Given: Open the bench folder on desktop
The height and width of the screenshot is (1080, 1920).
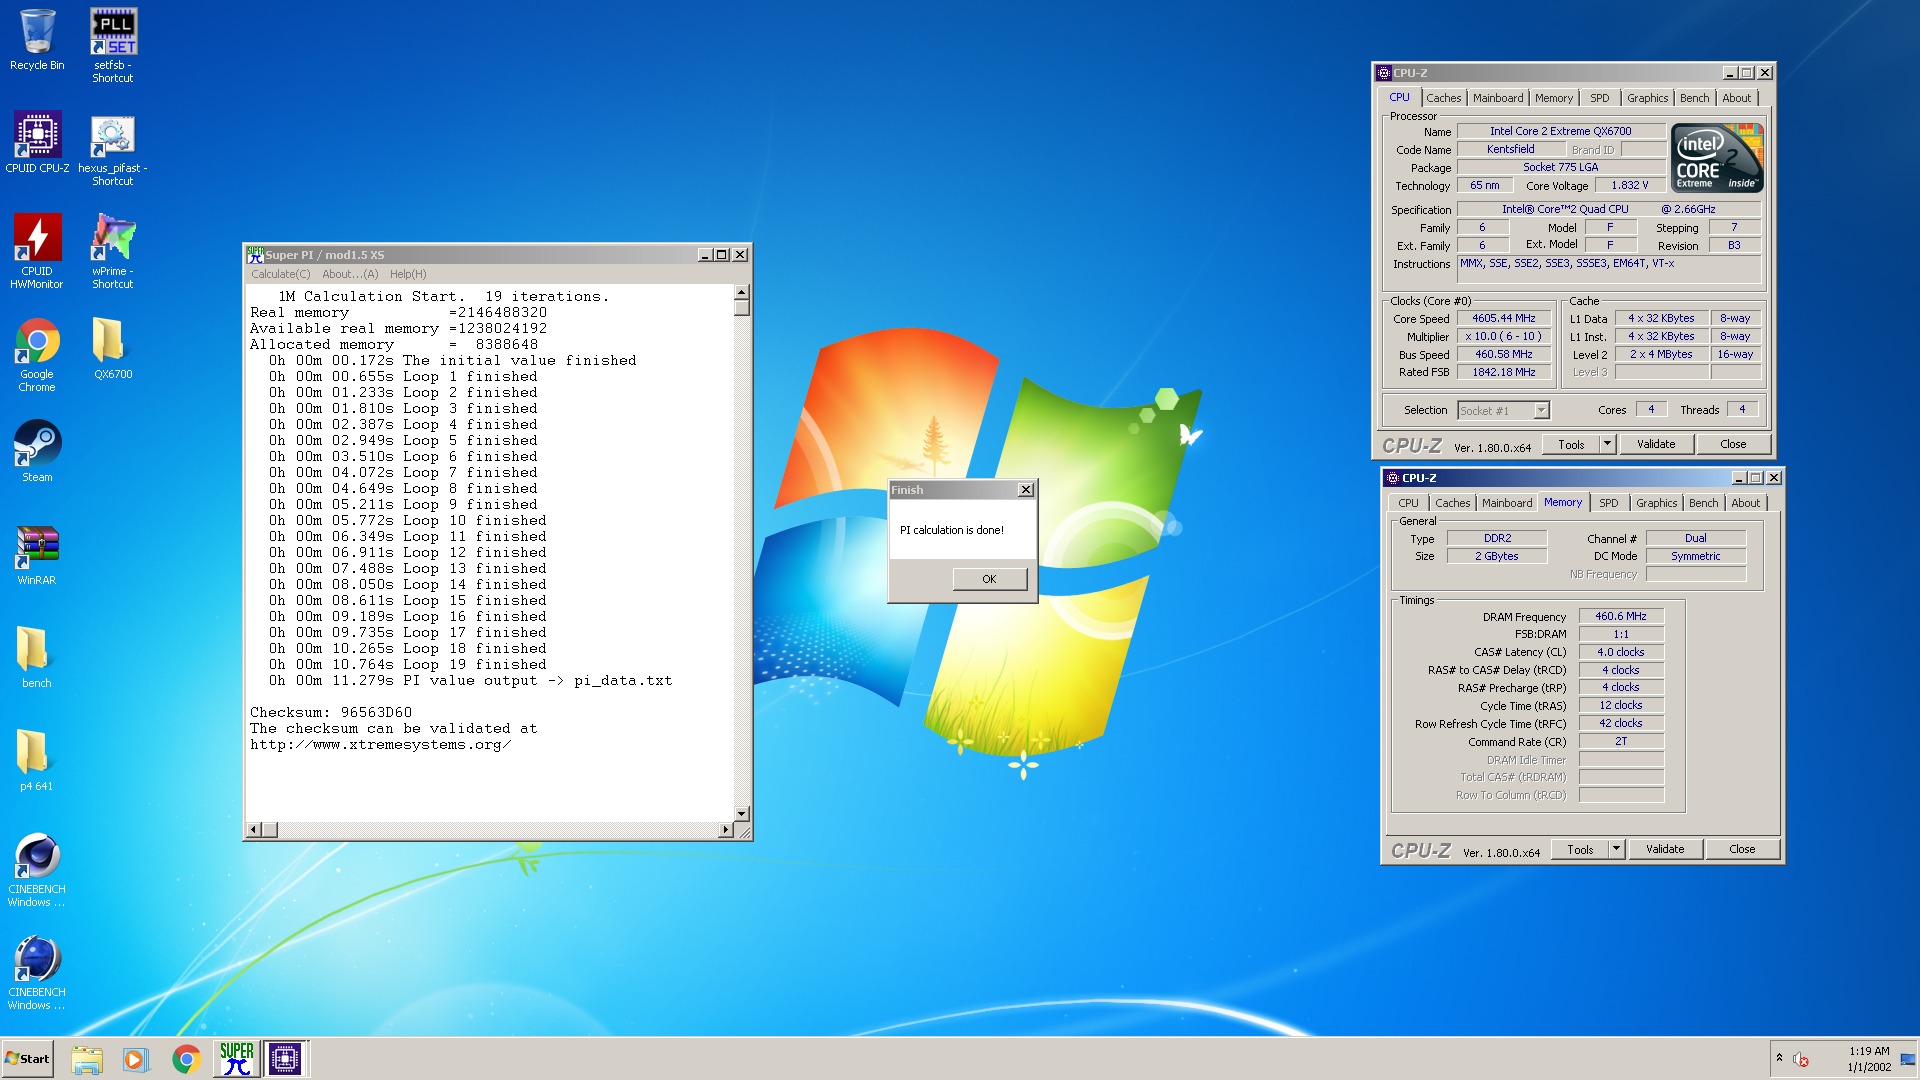Looking at the screenshot, I should pos(37,657).
